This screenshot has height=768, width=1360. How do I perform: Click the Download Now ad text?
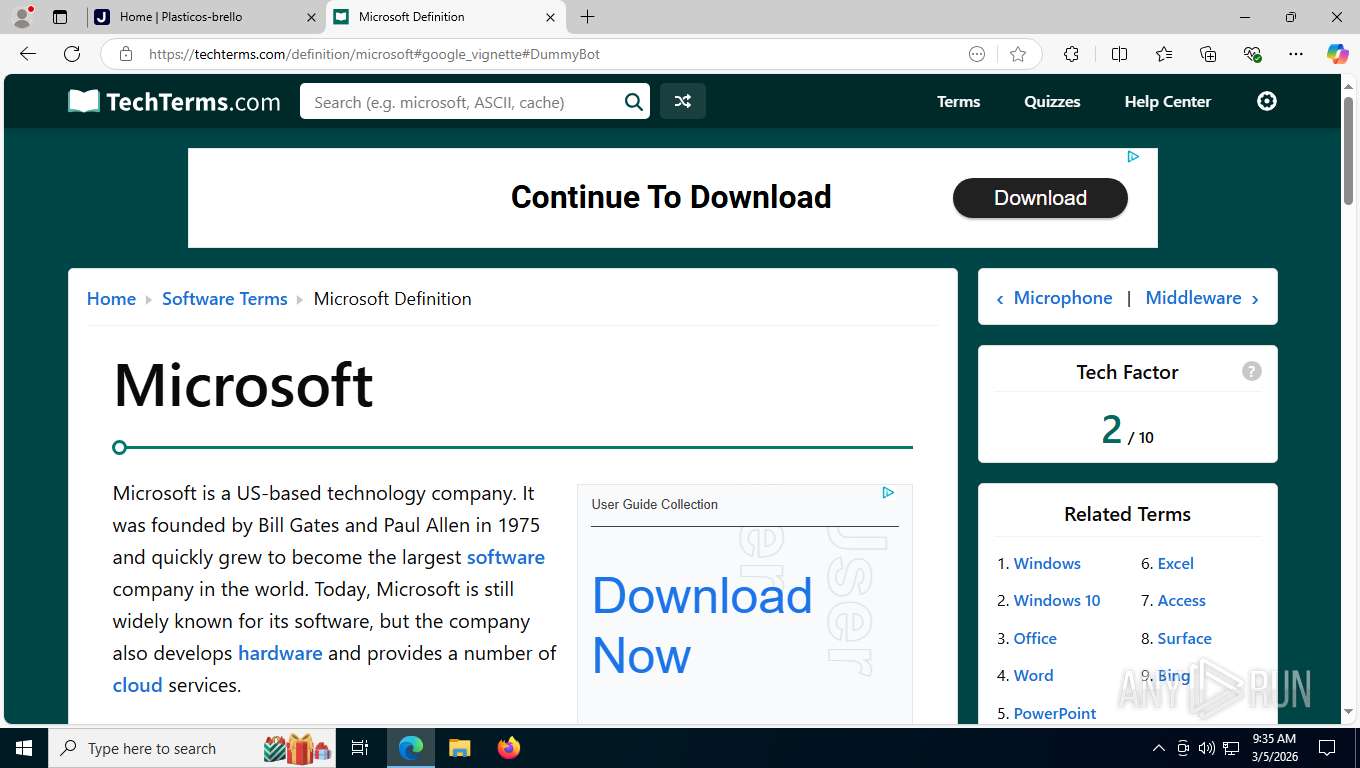pyautogui.click(x=702, y=626)
